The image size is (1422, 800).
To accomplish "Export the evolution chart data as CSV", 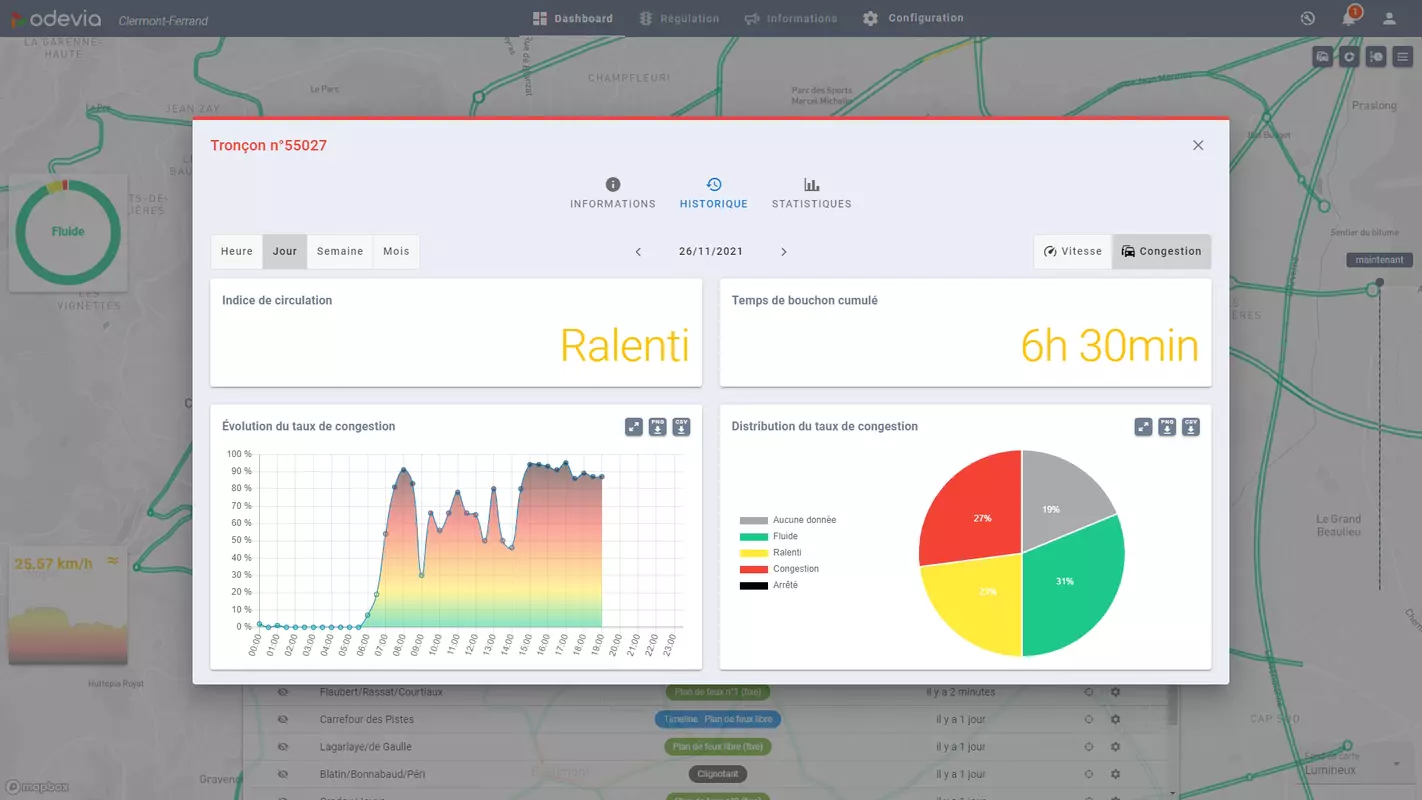I will pyautogui.click(x=681, y=427).
